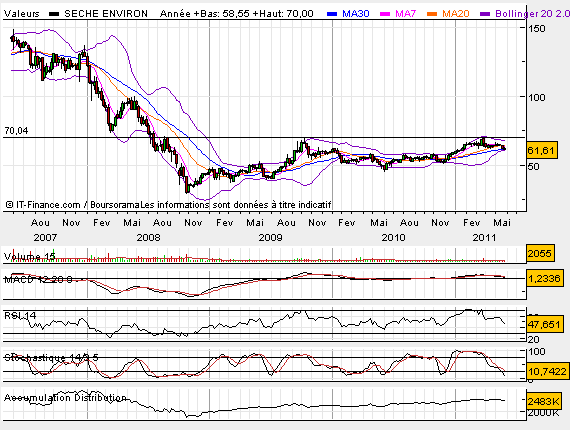Click the 2008 year label

[x=148, y=238]
